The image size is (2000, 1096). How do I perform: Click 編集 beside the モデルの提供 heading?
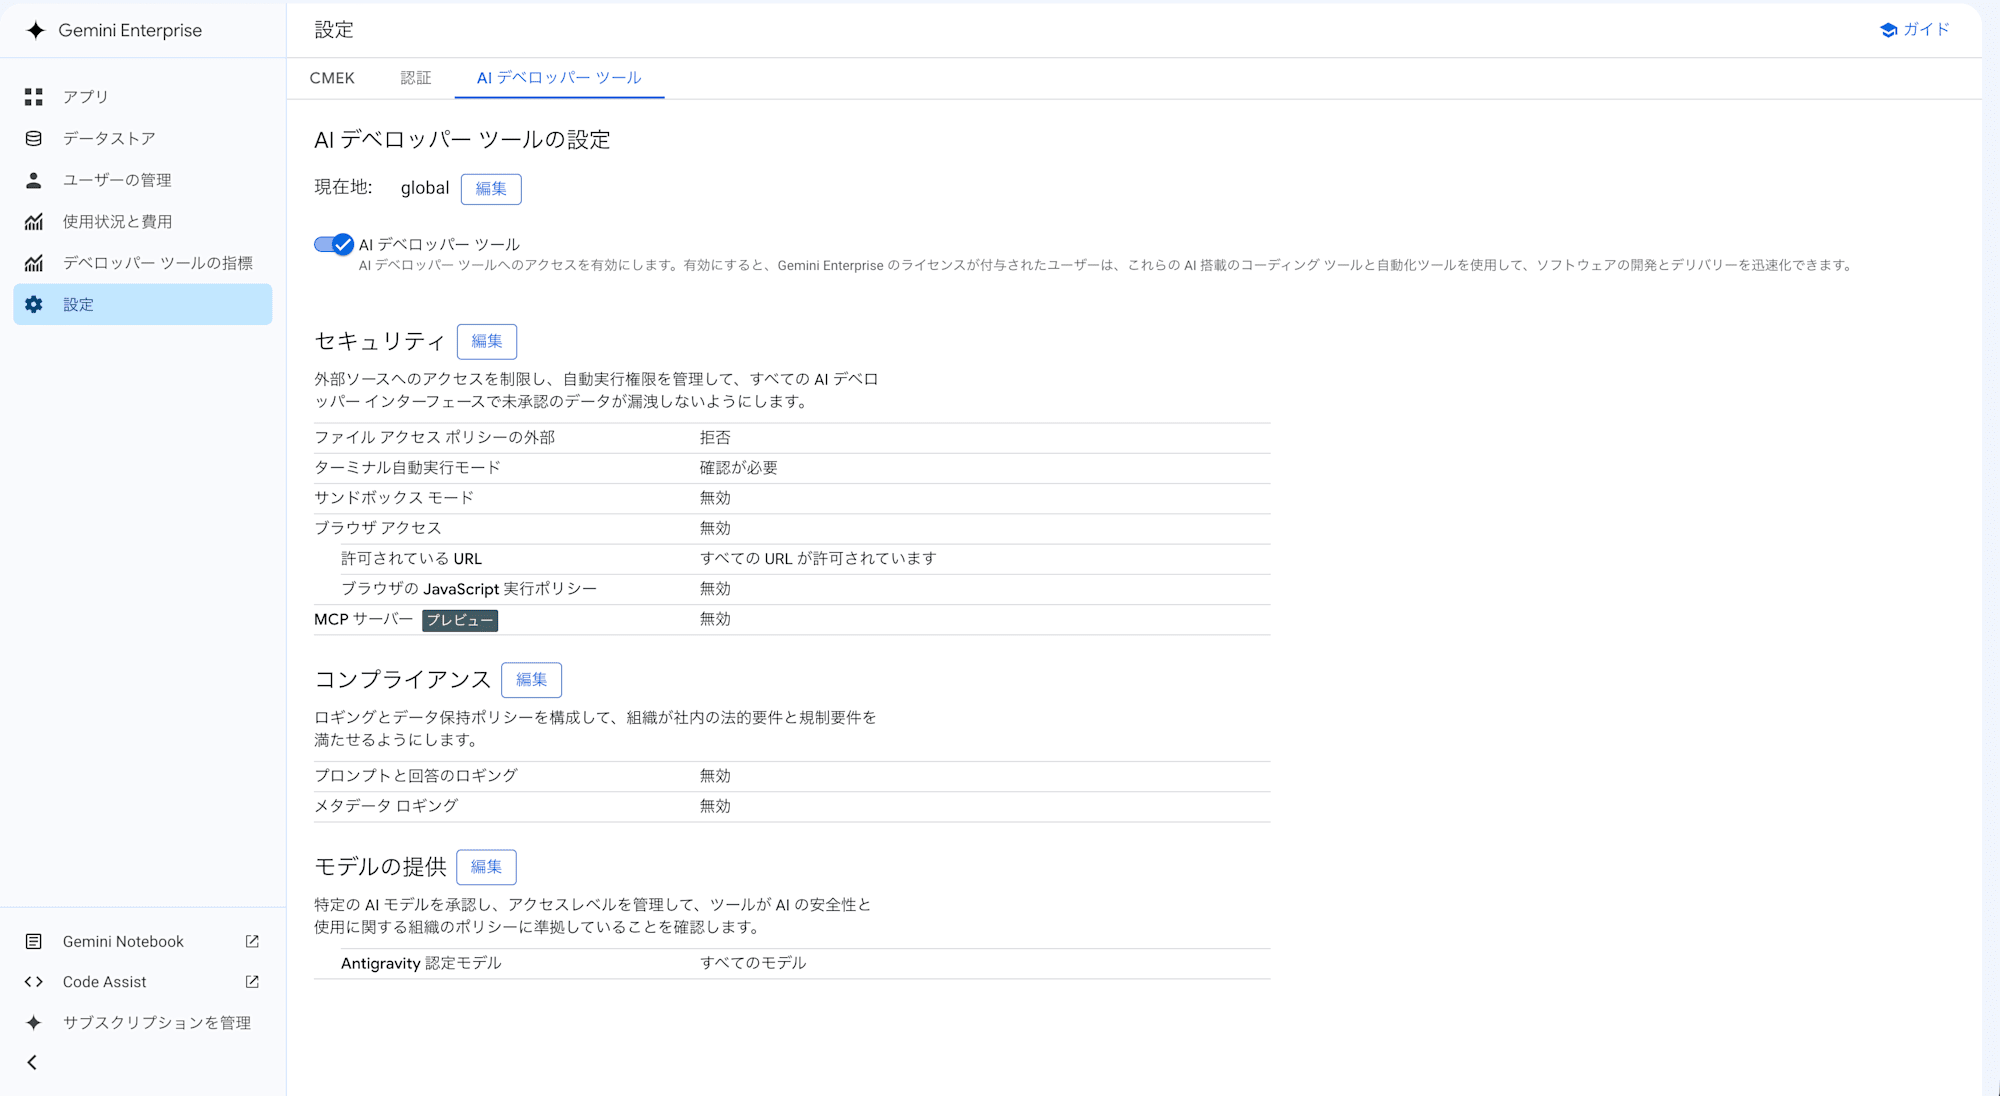click(x=486, y=867)
